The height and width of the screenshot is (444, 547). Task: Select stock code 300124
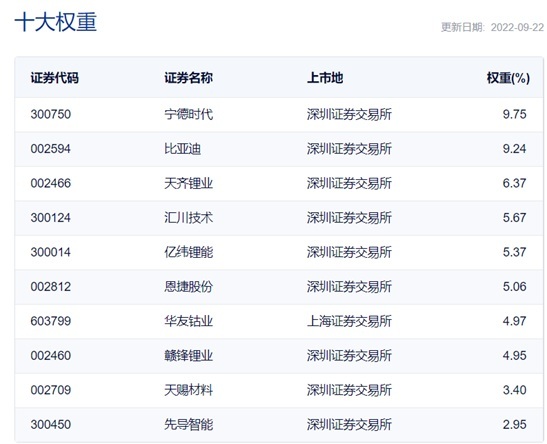(x=51, y=218)
